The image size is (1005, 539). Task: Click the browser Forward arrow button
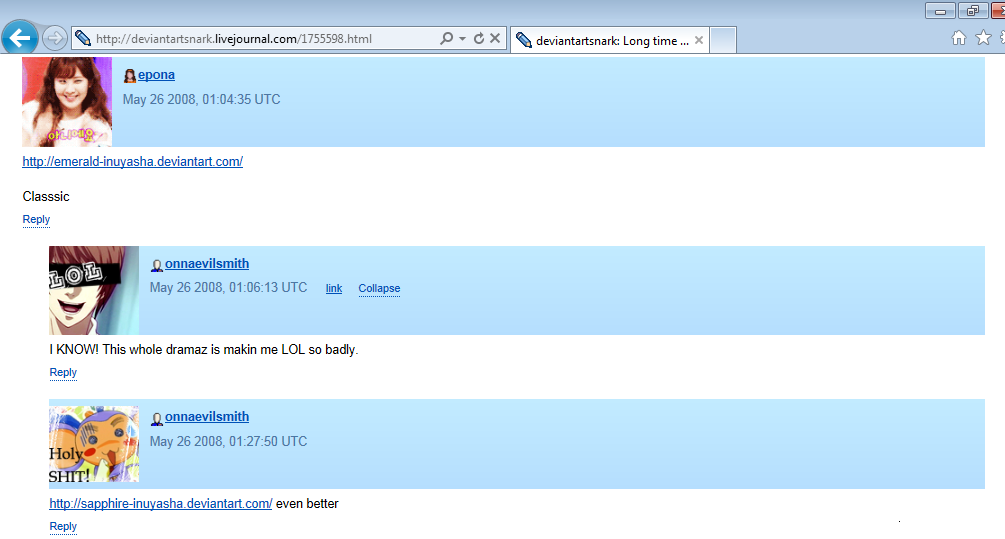pos(55,39)
